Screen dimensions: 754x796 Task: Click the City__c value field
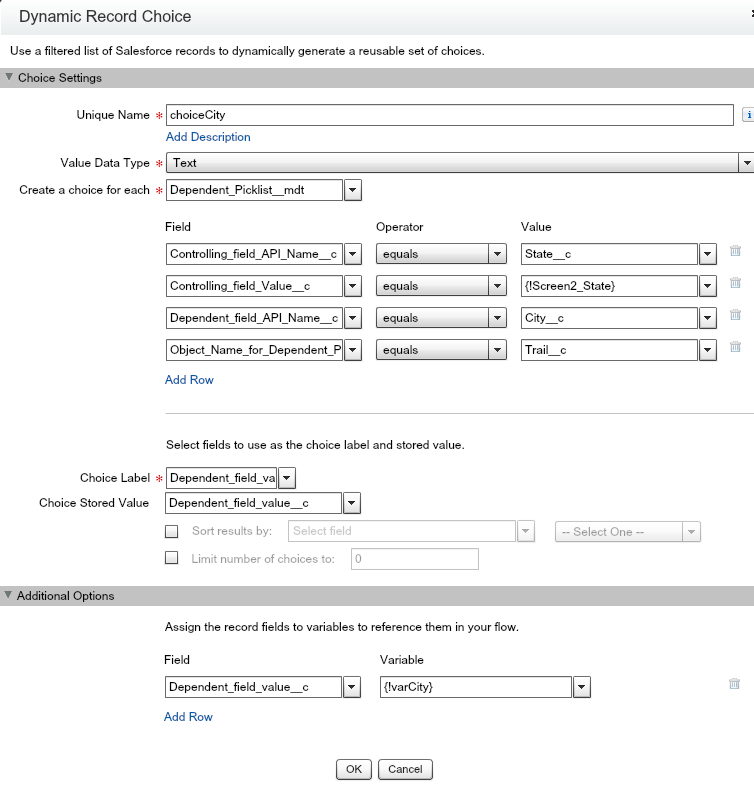click(609, 318)
